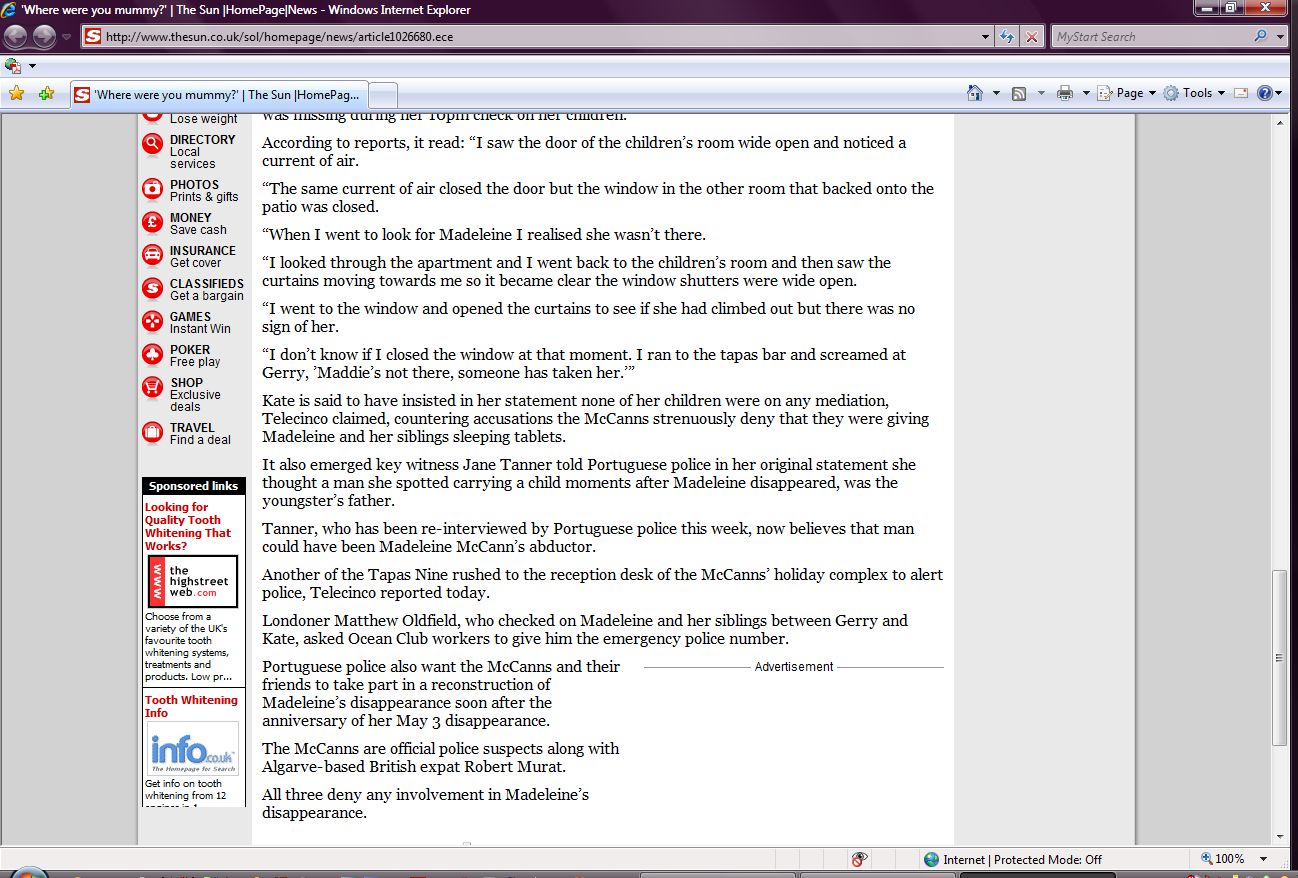This screenshot has height=878, width=1298.
Task: Expand the address bar history dropdown
Action: pos(986,37)
